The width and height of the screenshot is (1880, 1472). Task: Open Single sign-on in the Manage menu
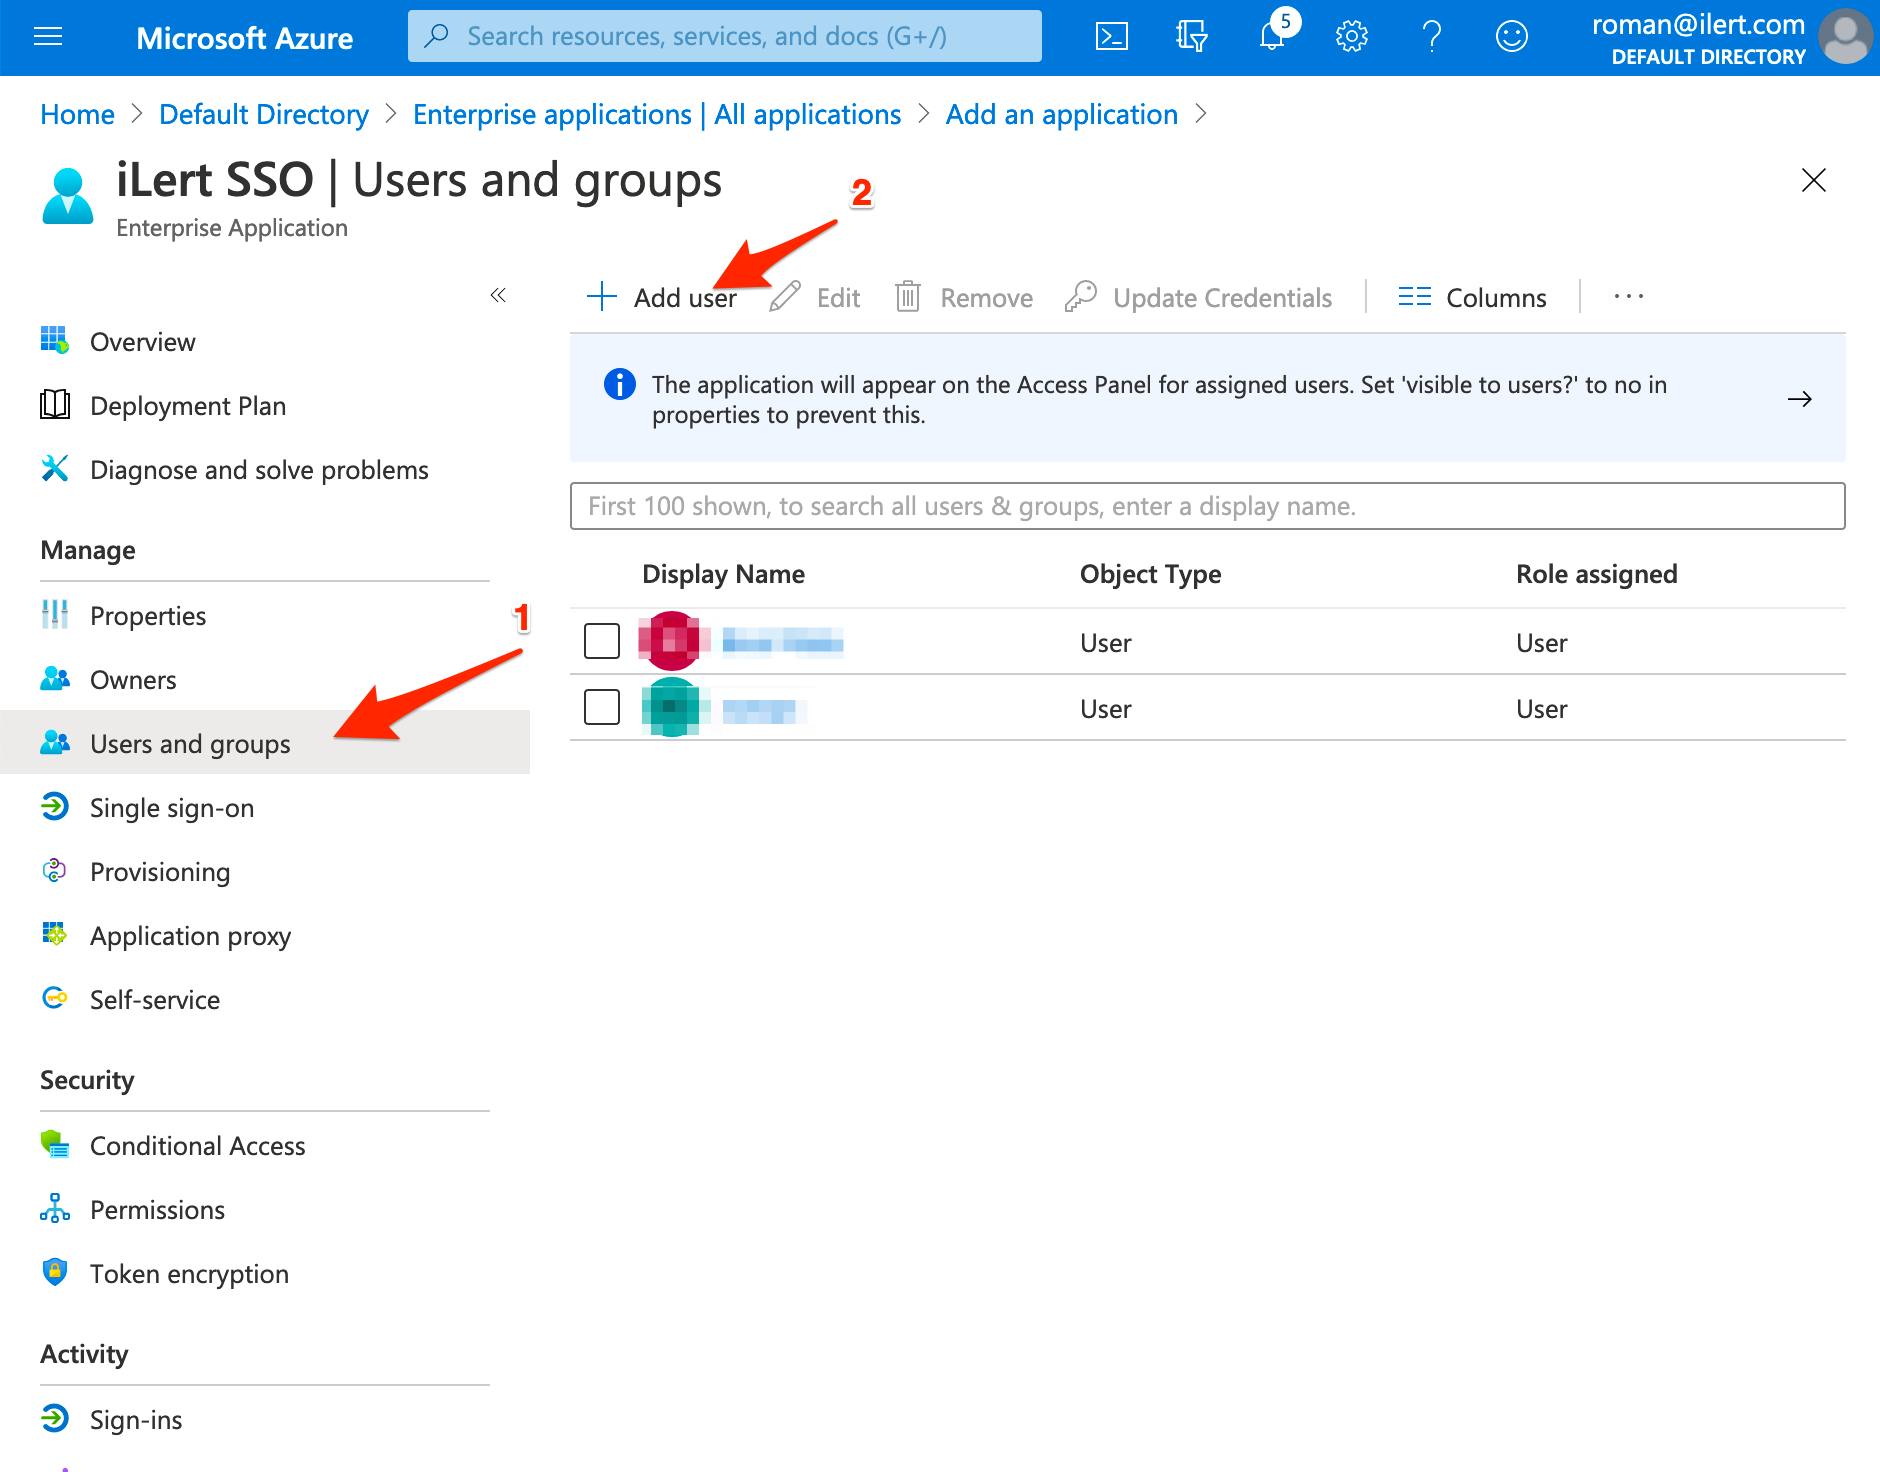(x=171, y=808)
